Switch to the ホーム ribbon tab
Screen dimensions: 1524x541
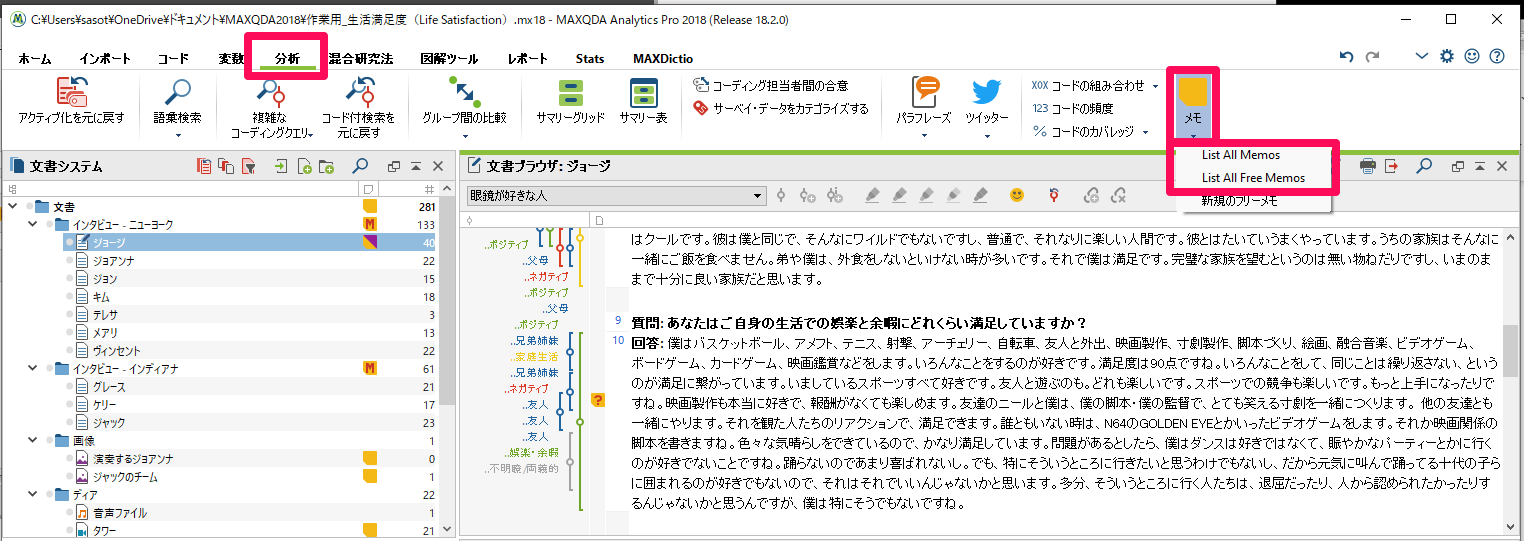[x=35, y=59]
